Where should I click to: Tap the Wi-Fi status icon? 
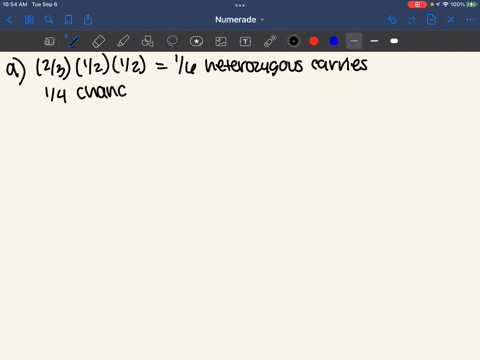[445, 4]
